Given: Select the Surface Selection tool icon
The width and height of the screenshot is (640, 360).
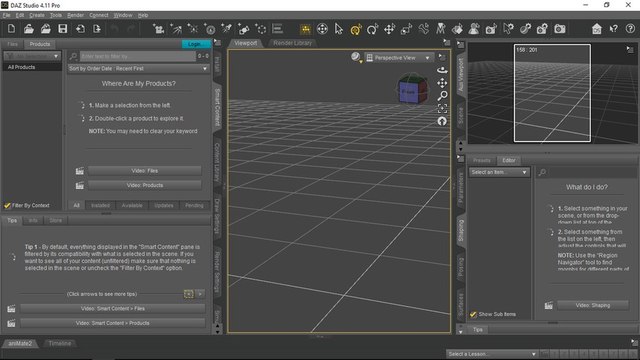Looking at the screenshot, I should click(457, 29).
